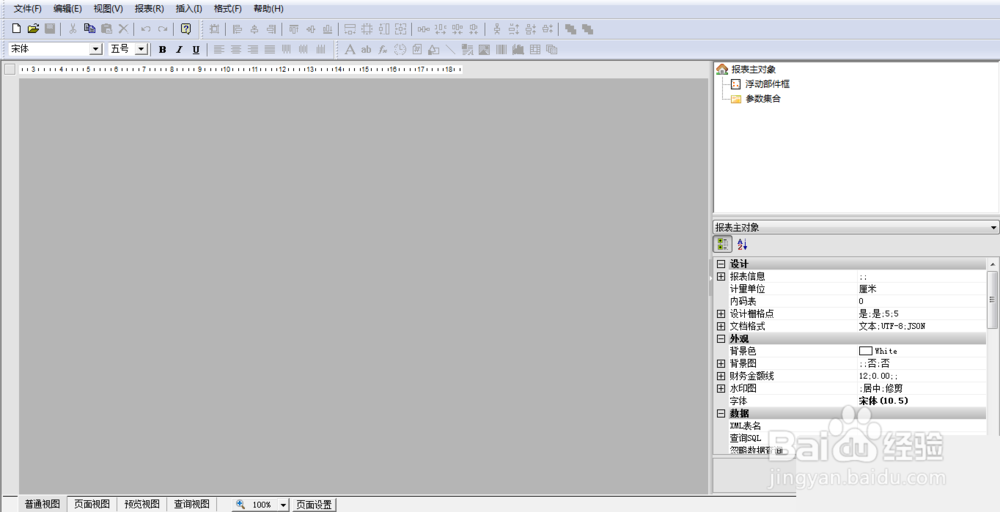Open the 报表主对象 object selector dropdown
1000x512 pixels.
pos(993,227)
